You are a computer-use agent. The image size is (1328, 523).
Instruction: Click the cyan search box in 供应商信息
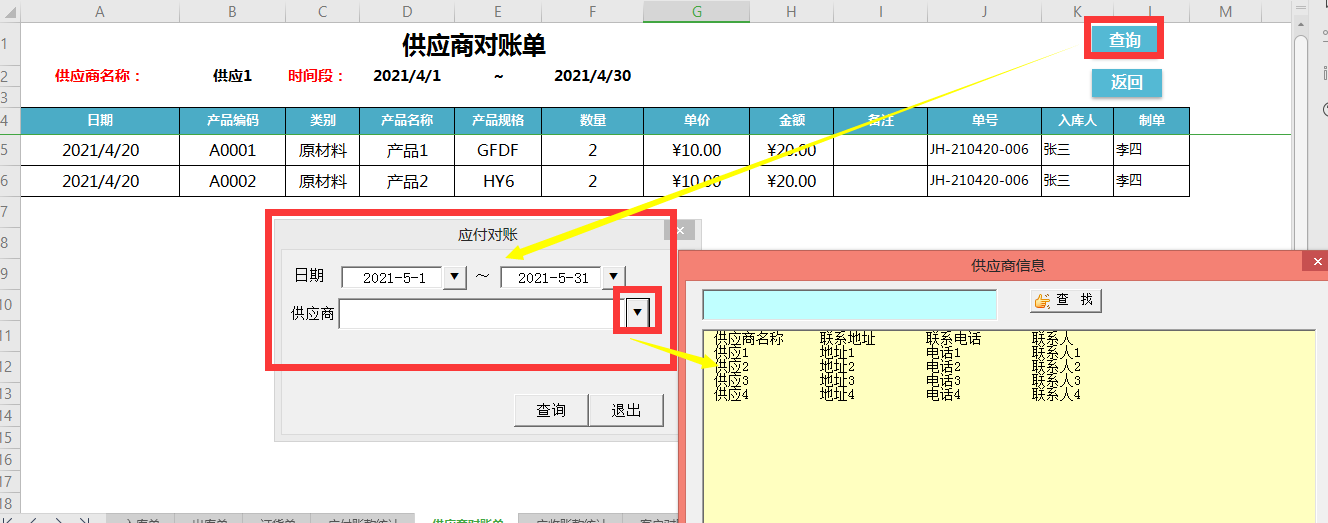tap(850, 305)
